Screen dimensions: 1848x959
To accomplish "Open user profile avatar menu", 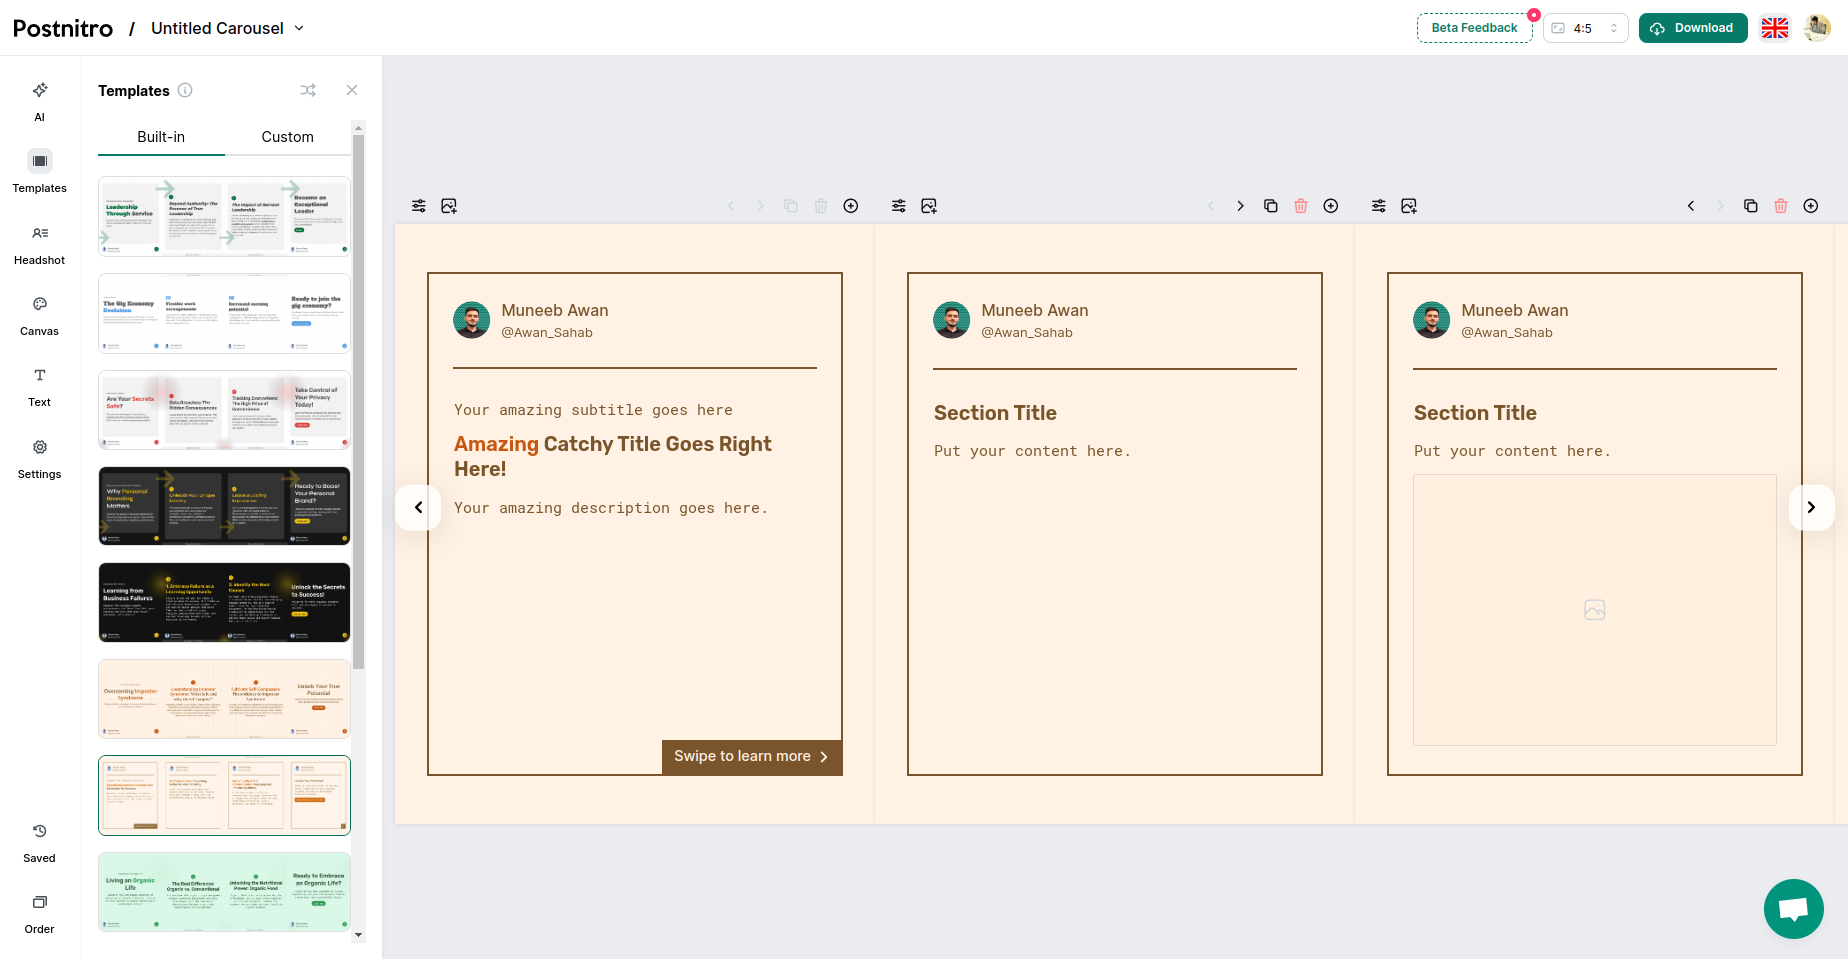I will 1817,28.
